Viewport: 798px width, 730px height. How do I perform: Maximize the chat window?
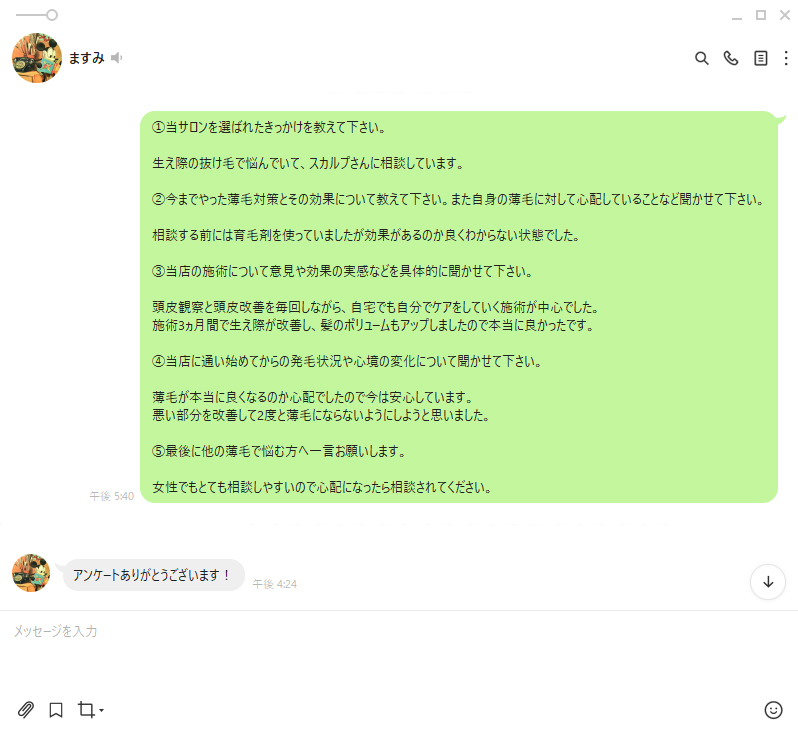[760, 15]
